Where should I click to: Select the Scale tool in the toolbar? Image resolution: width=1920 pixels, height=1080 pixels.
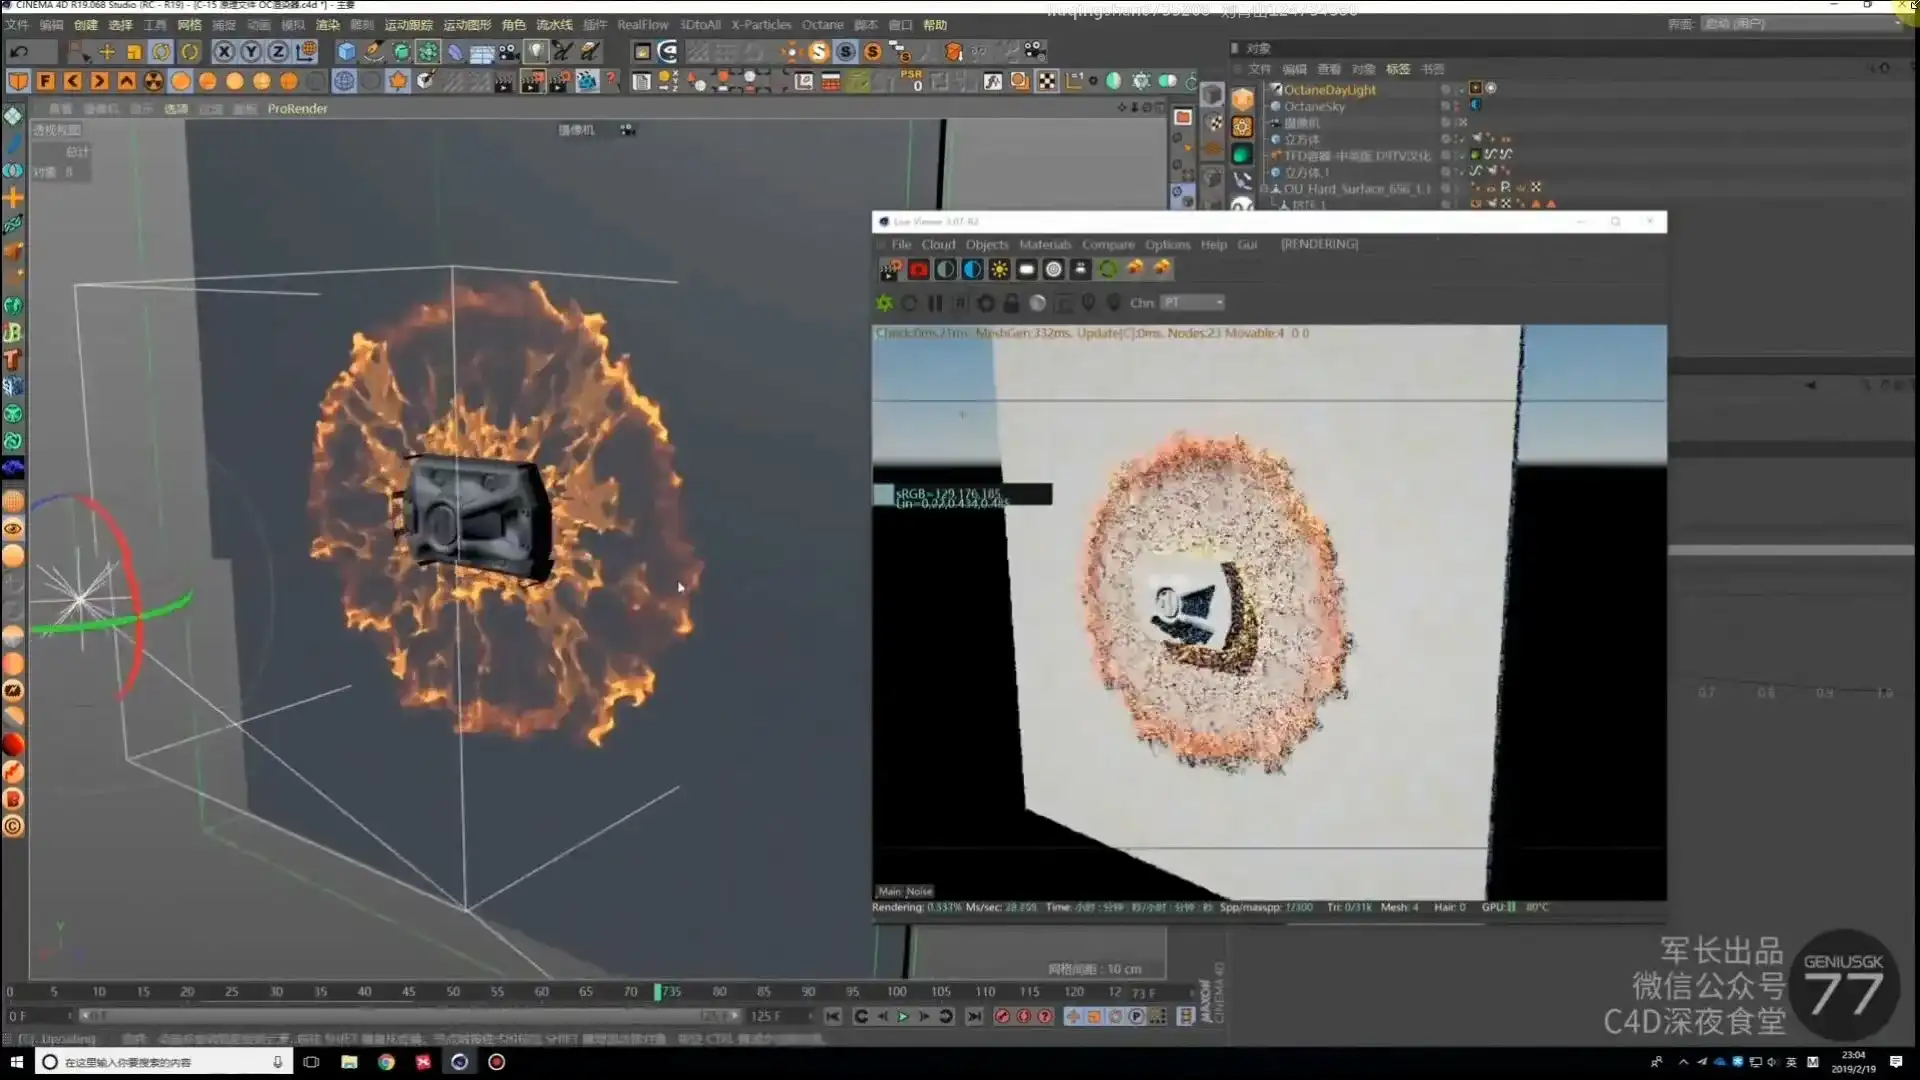134,51
